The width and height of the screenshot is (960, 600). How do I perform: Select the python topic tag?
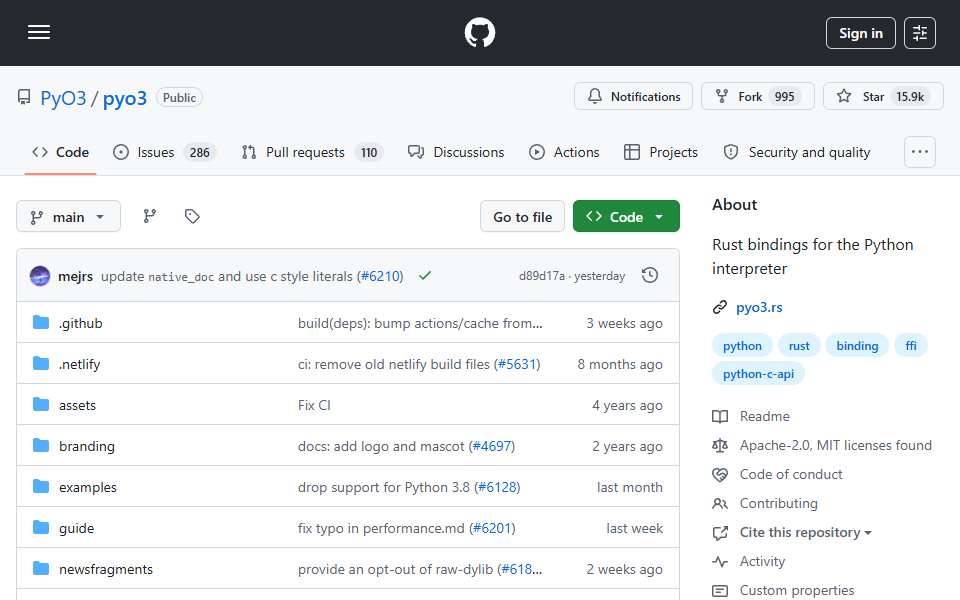coord(742,346)
